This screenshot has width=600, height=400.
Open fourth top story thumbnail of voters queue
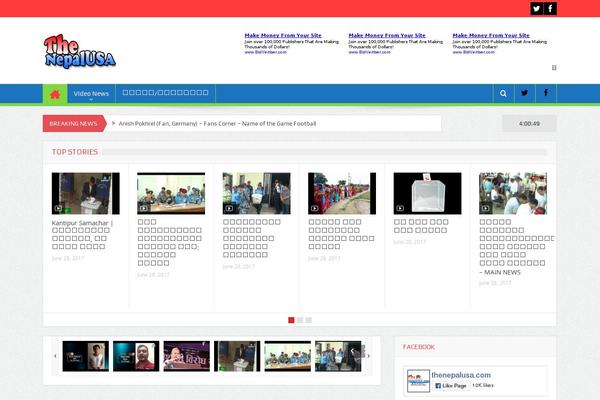342,193
